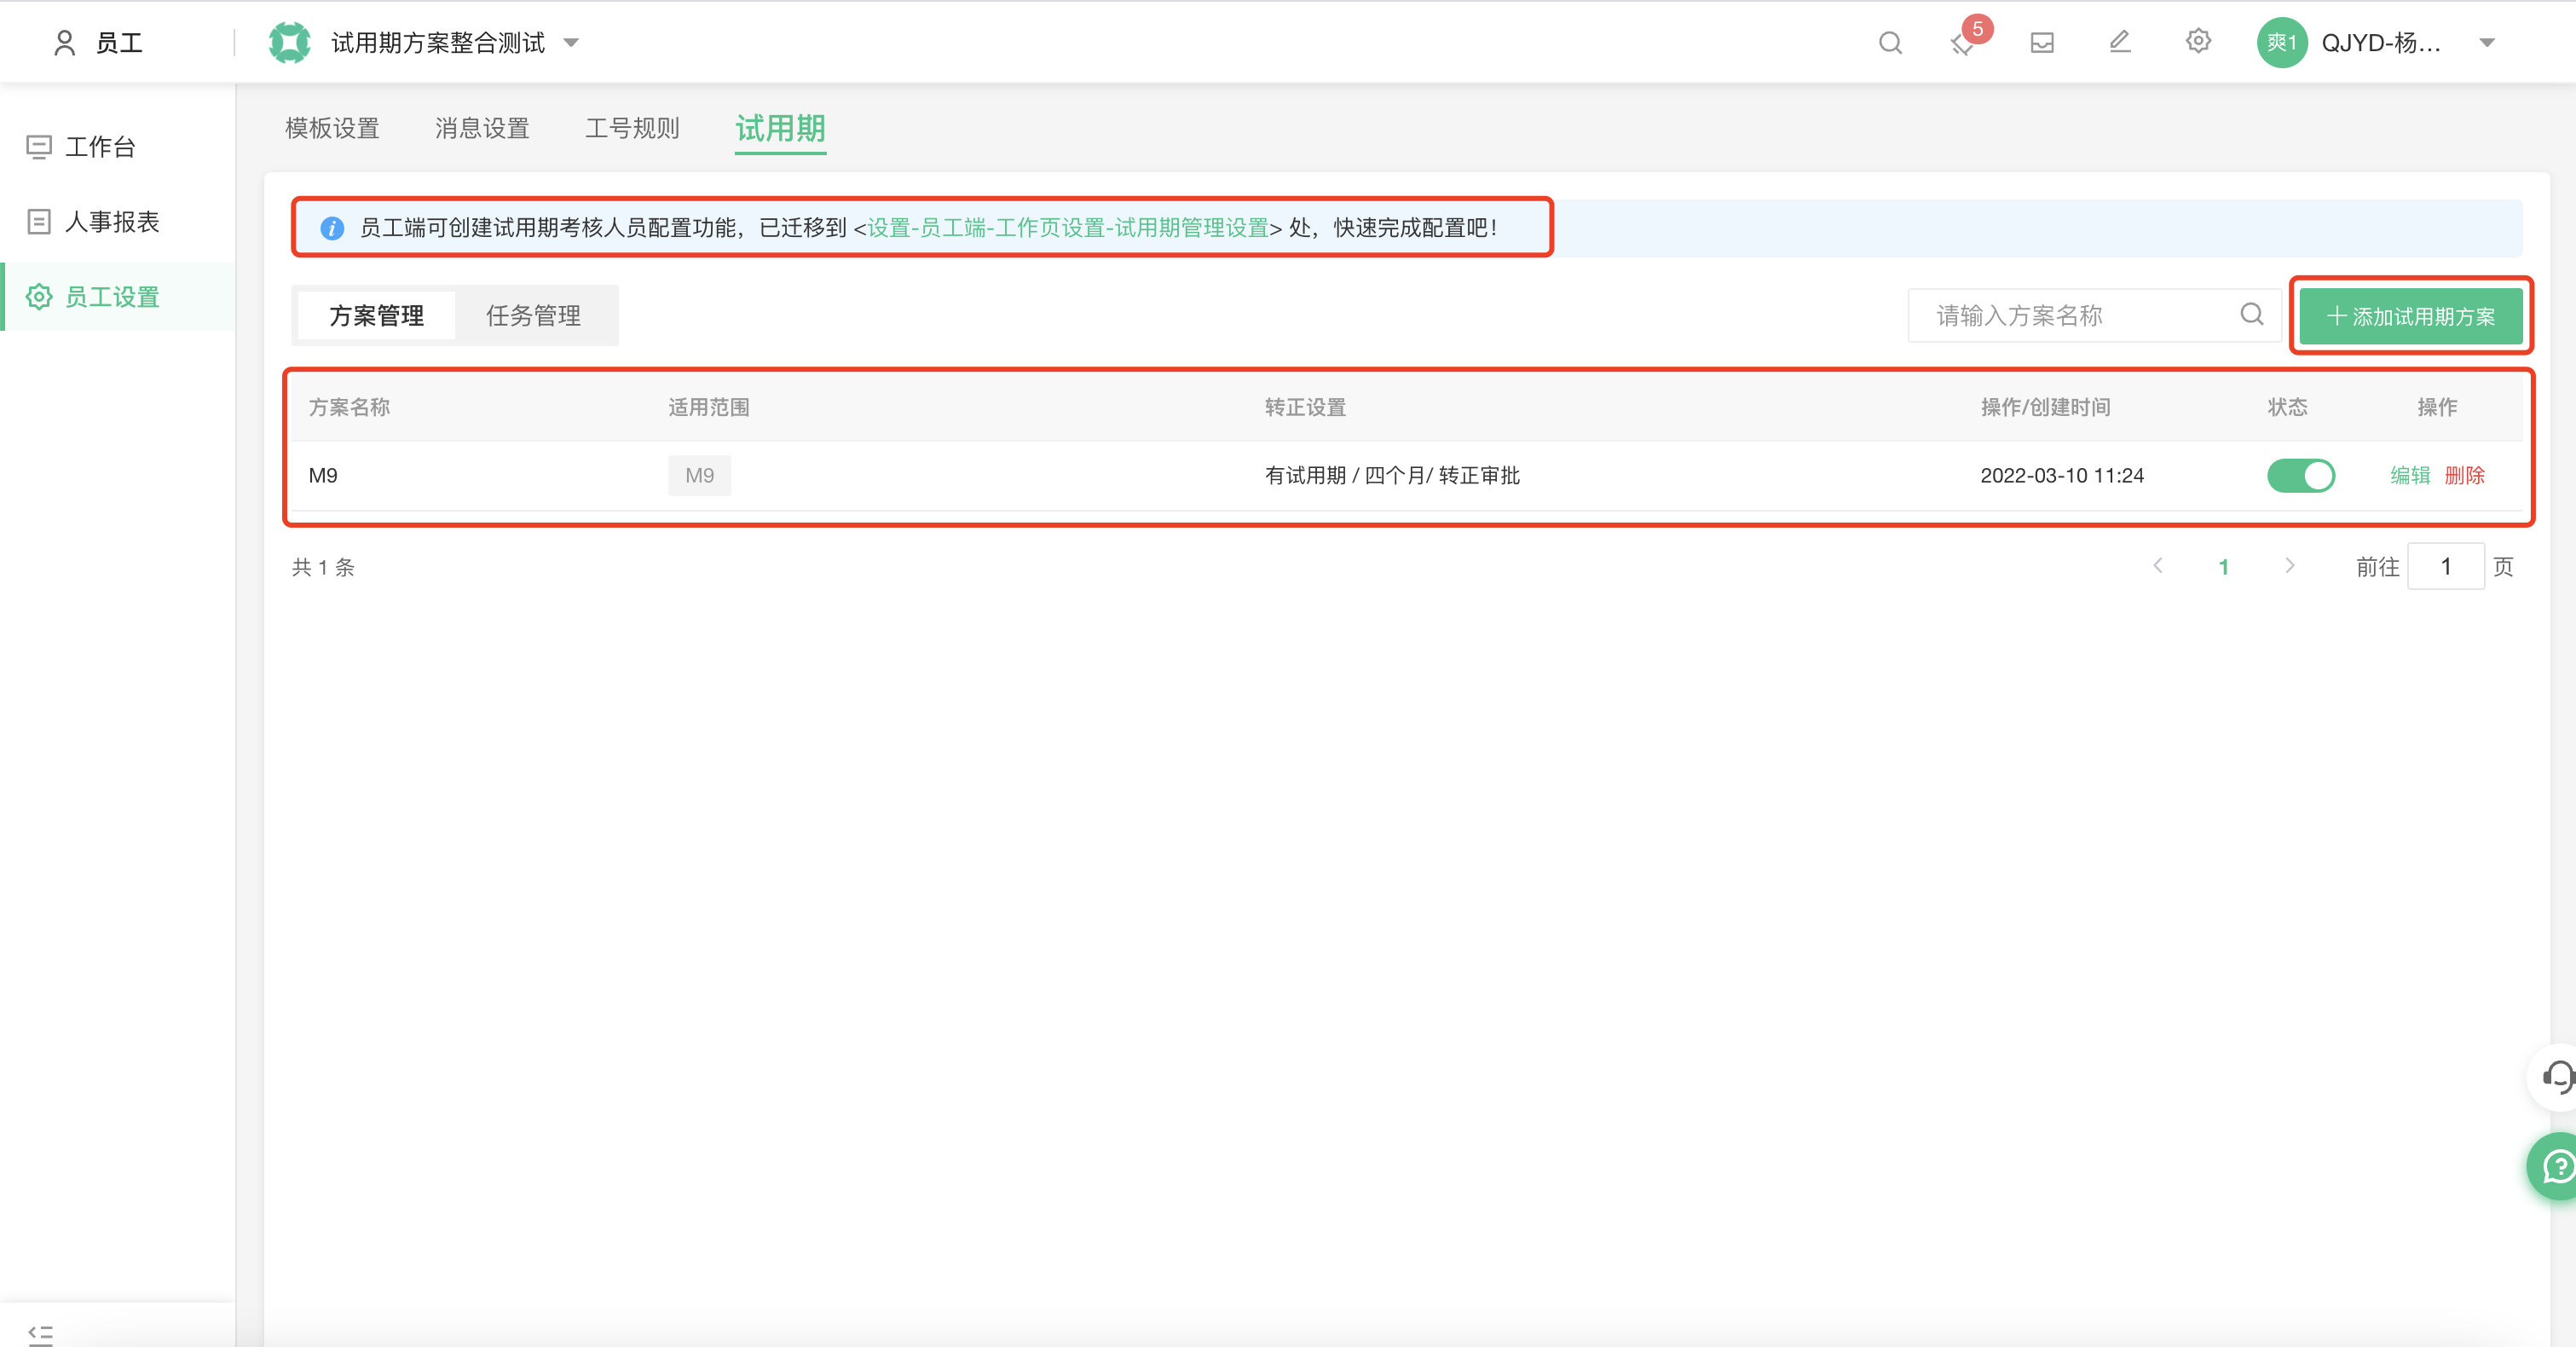Viewport: 2576px width, 1347px height.
Task: Click the M9 scope tag
Action: tap(700, 476)
